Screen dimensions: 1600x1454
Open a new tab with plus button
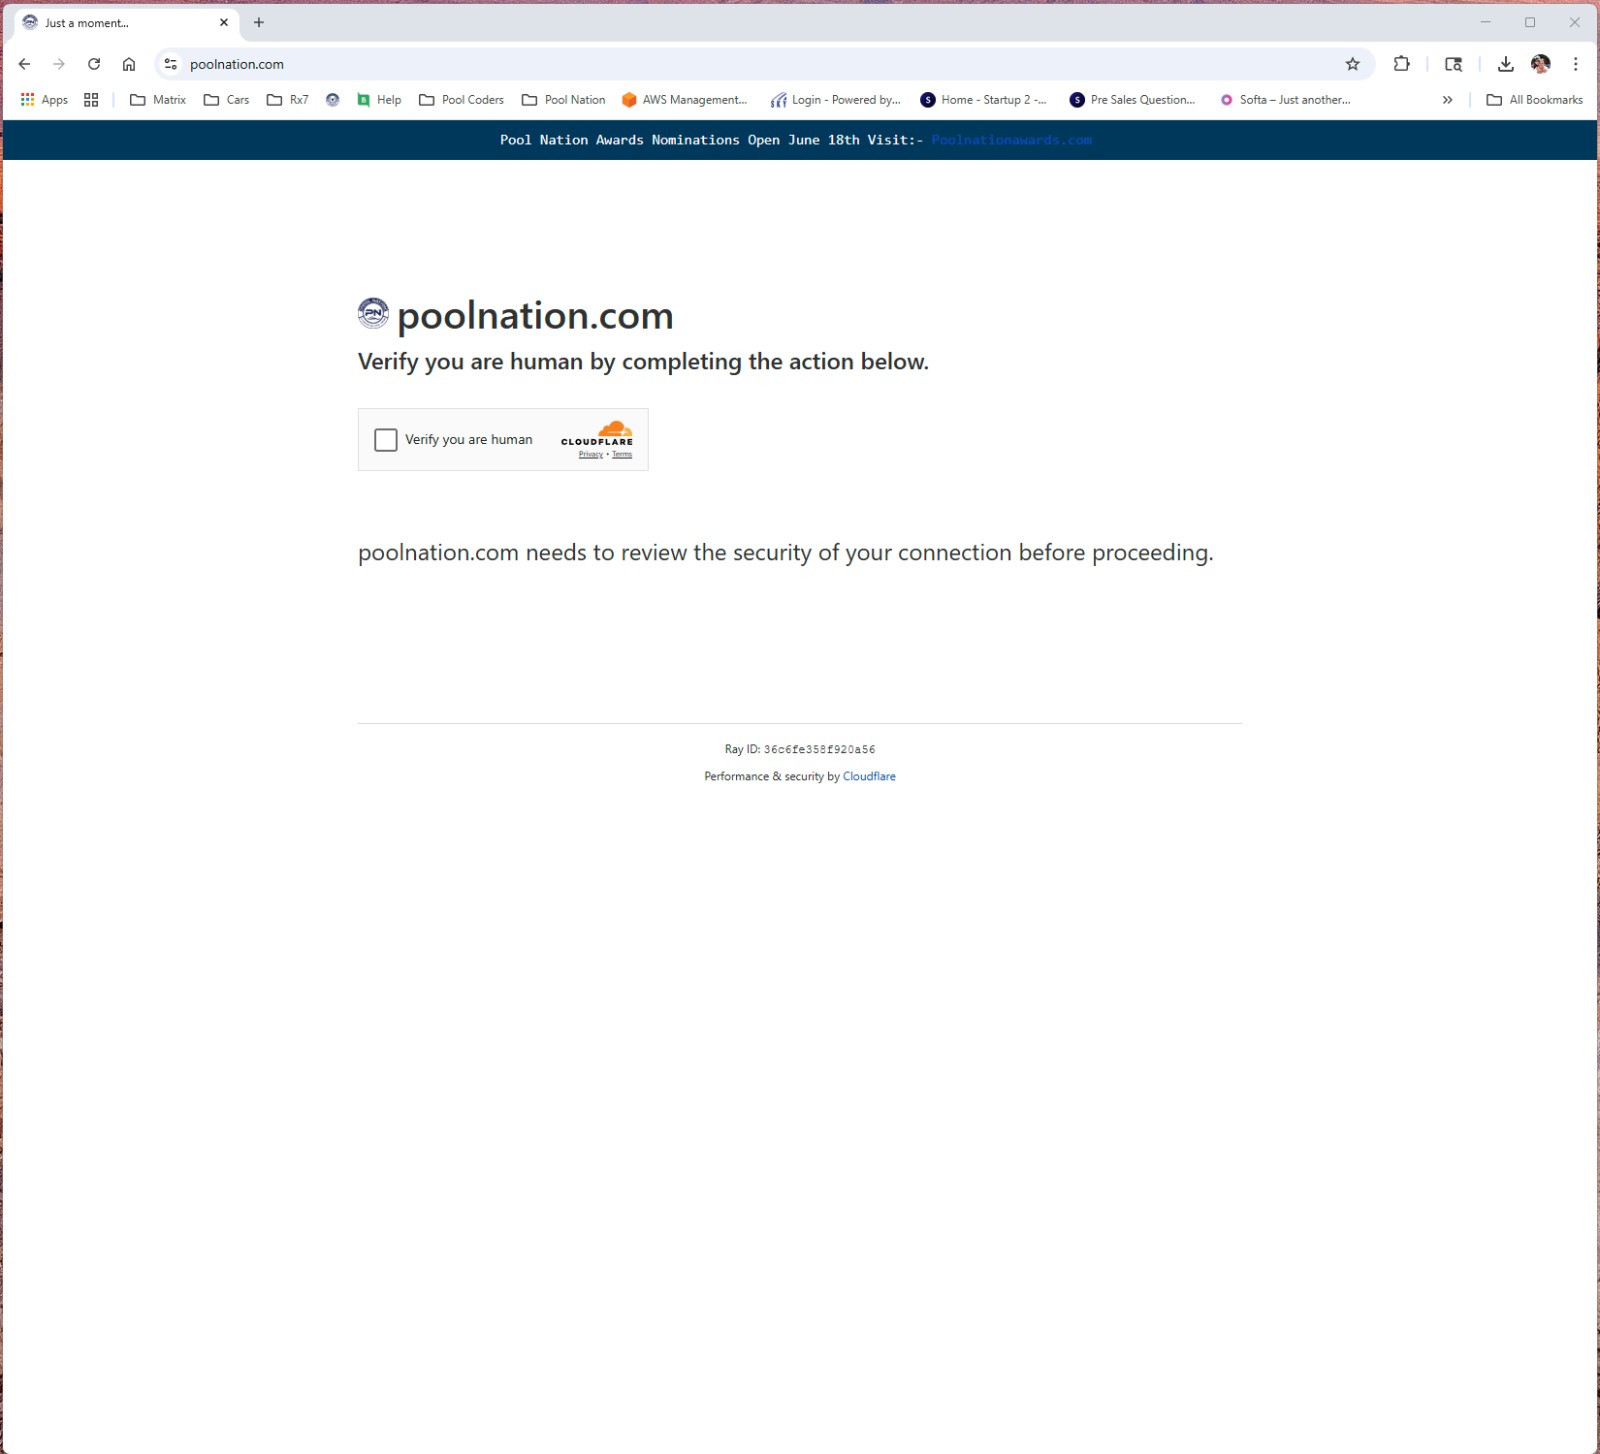(259, 22)
